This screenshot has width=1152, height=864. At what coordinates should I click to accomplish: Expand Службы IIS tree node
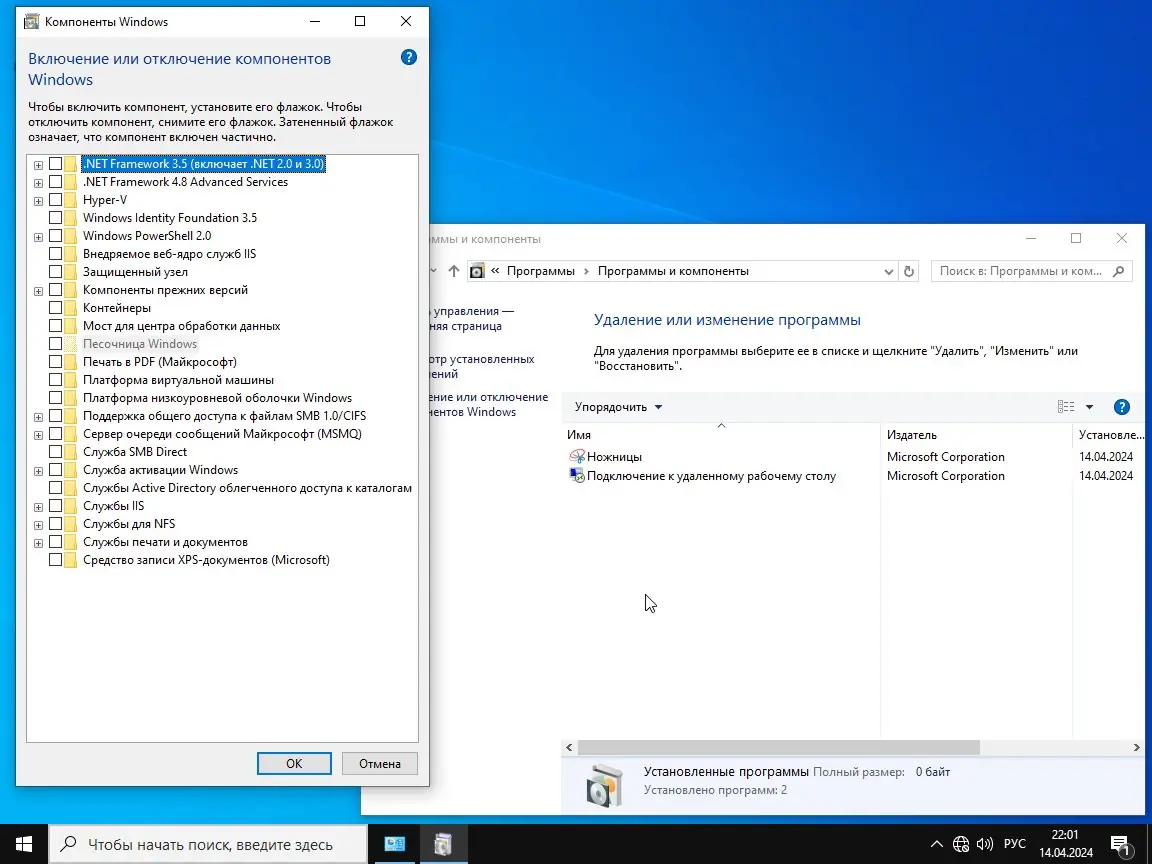point(38,507)
